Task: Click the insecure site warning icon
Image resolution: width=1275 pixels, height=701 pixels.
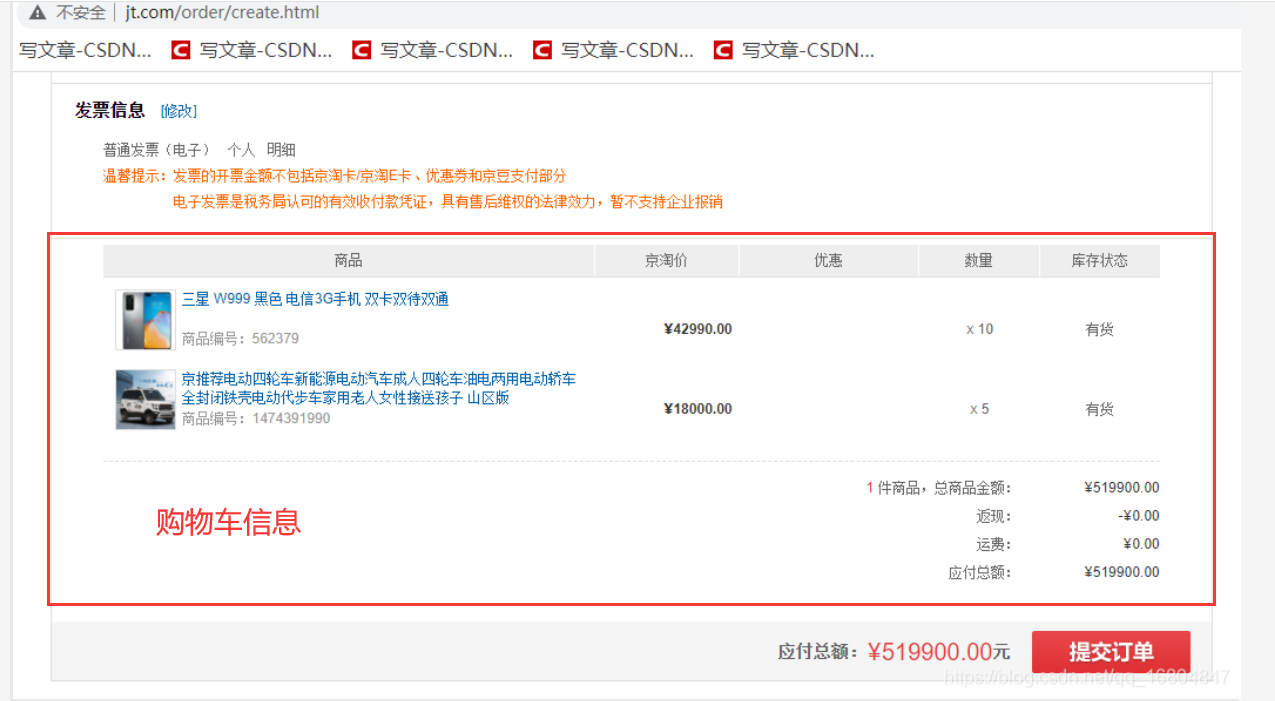Action: [37, 13]
